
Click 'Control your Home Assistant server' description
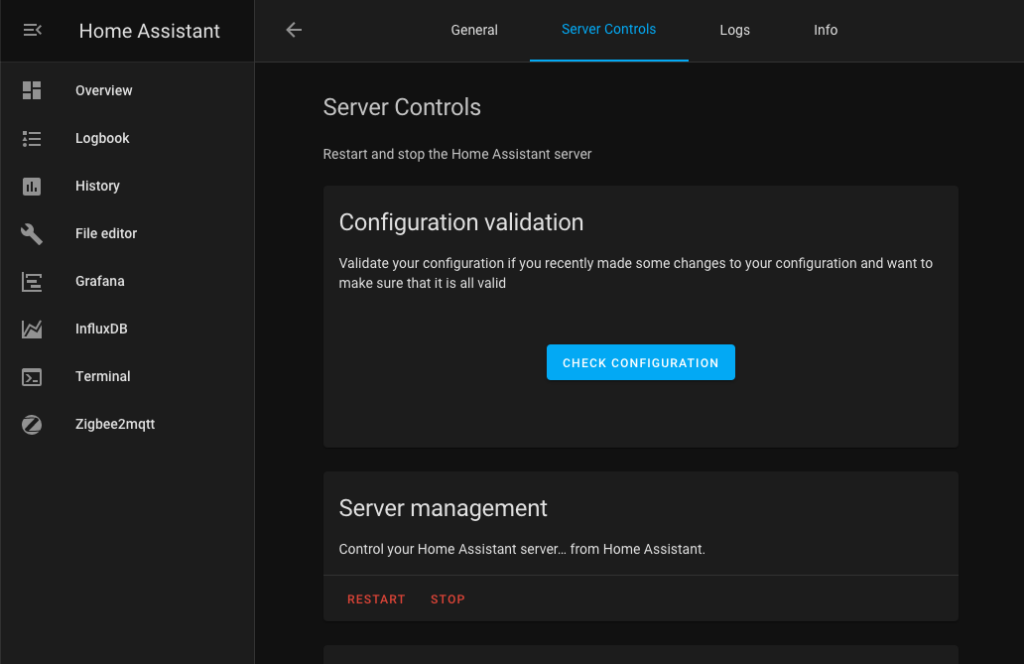point(522,549)
